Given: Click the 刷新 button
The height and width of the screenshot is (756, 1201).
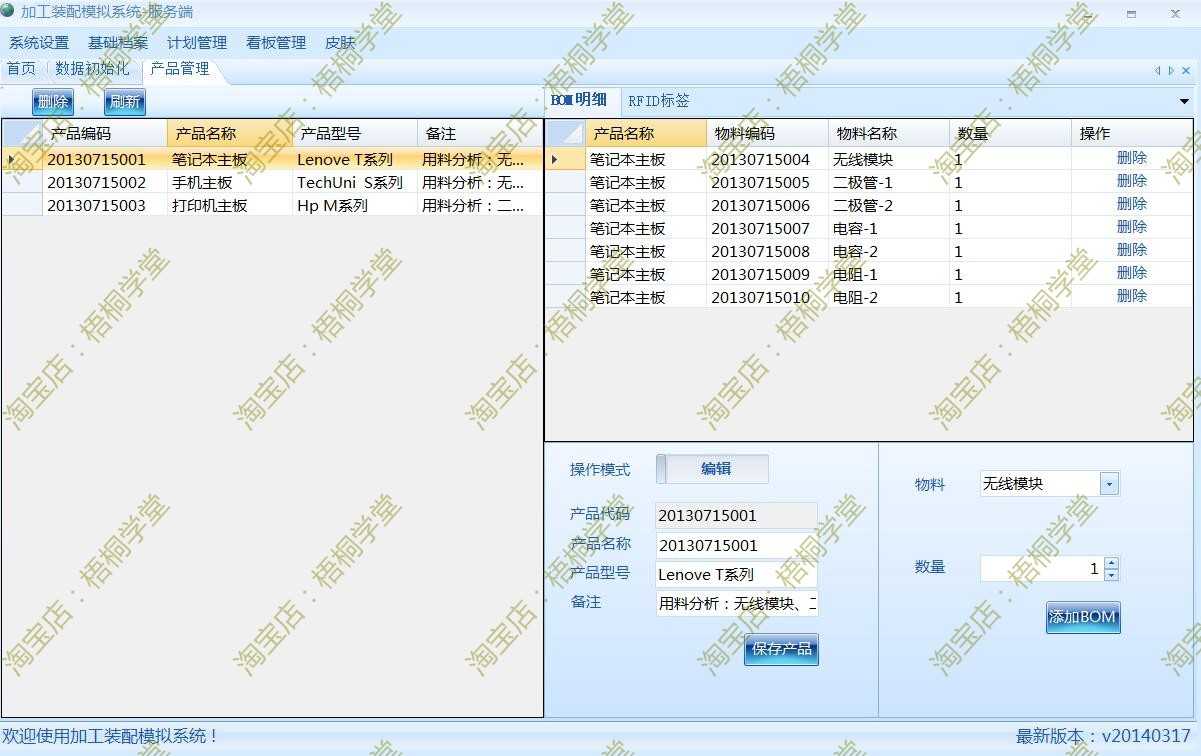Looking at the screenshot, I should coord(125,102).
